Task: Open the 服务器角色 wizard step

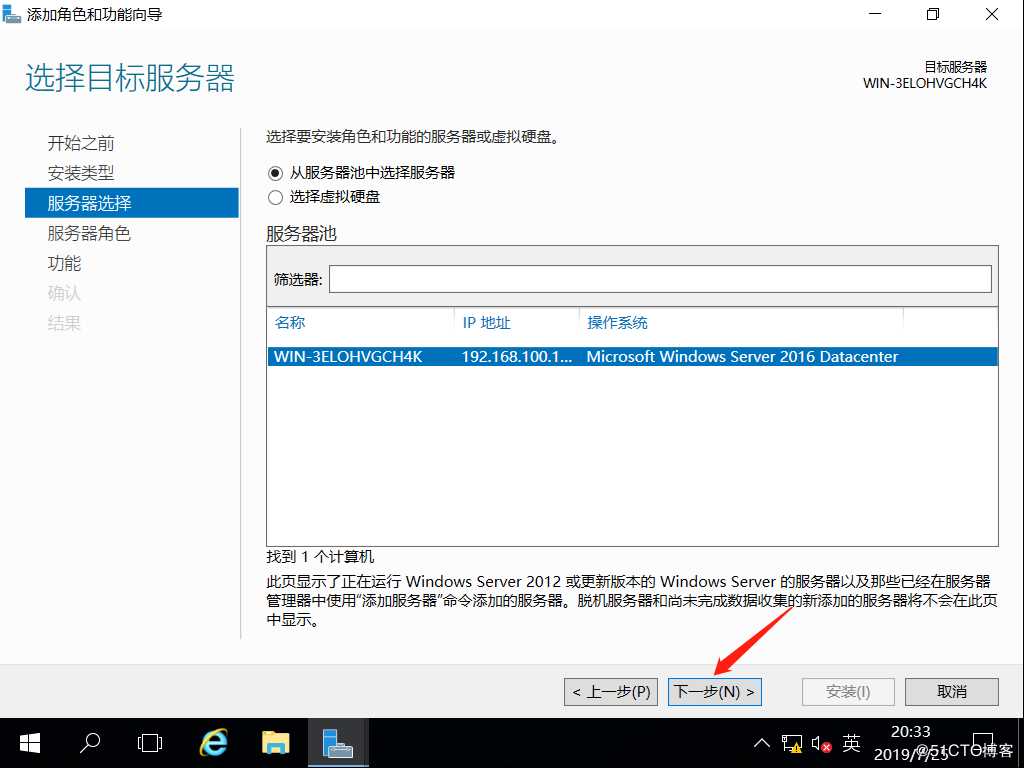Action: 89,233
